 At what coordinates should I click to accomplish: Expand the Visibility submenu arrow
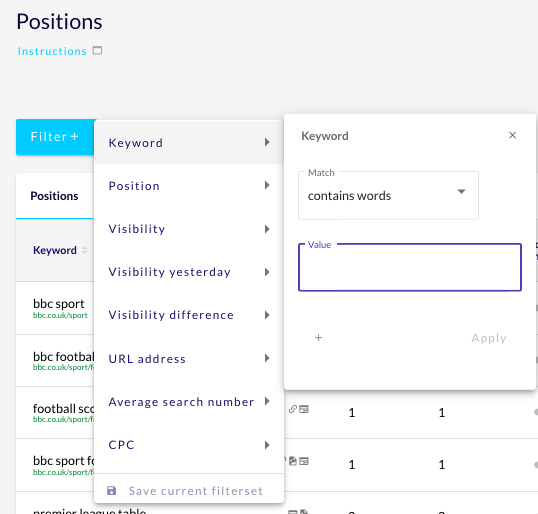coord(267,229)
